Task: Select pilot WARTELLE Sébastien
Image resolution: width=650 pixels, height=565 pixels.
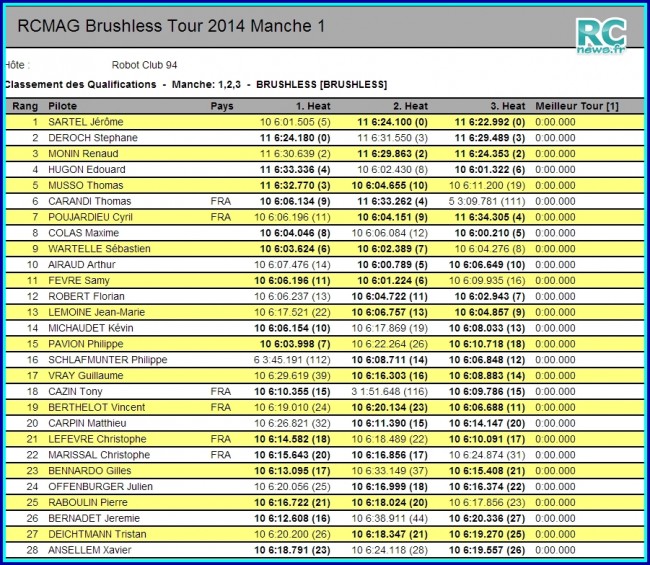Action: [99, 249]
